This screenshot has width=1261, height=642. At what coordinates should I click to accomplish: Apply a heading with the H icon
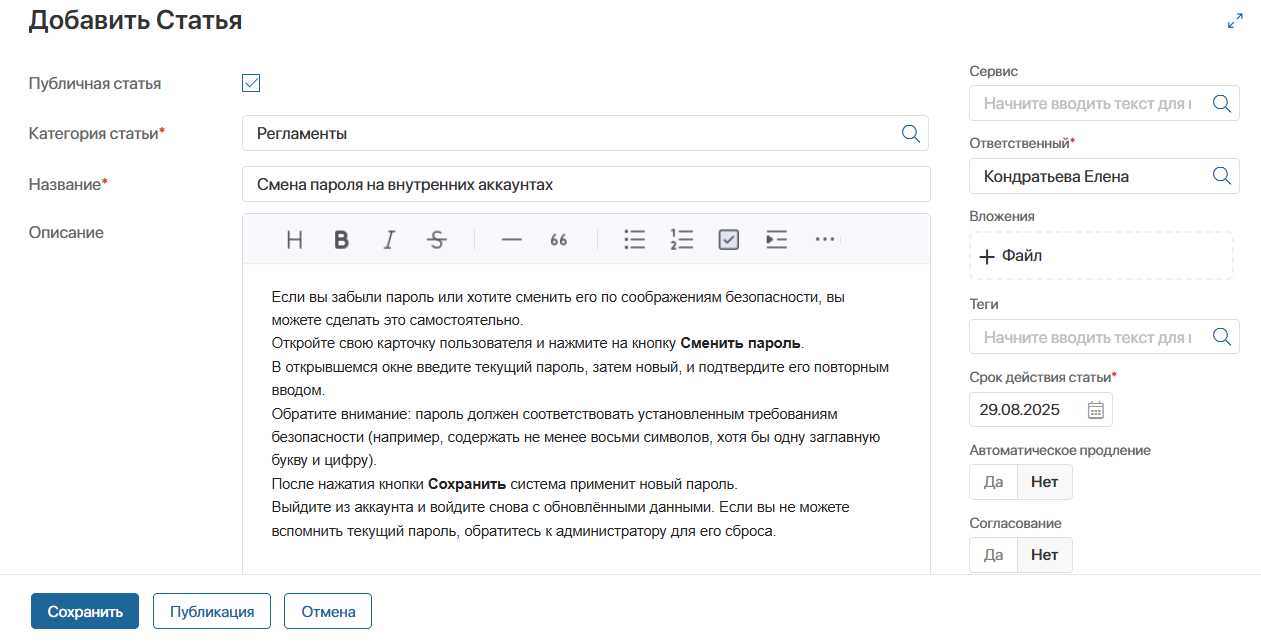click(x=294, y=239)
